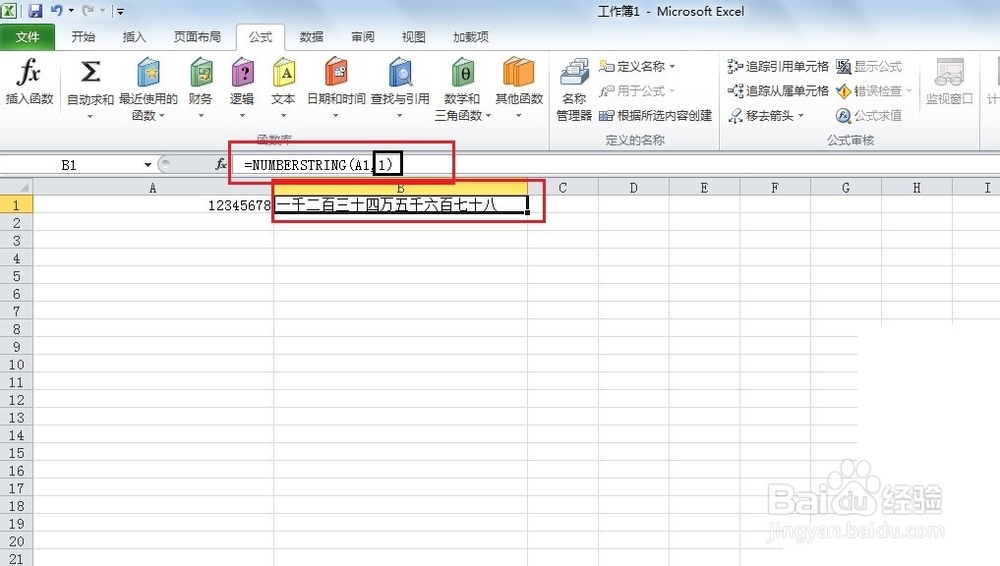
Task: Open Recently Used functions (最近使用的函数) book icon
Action: [149, 71]
